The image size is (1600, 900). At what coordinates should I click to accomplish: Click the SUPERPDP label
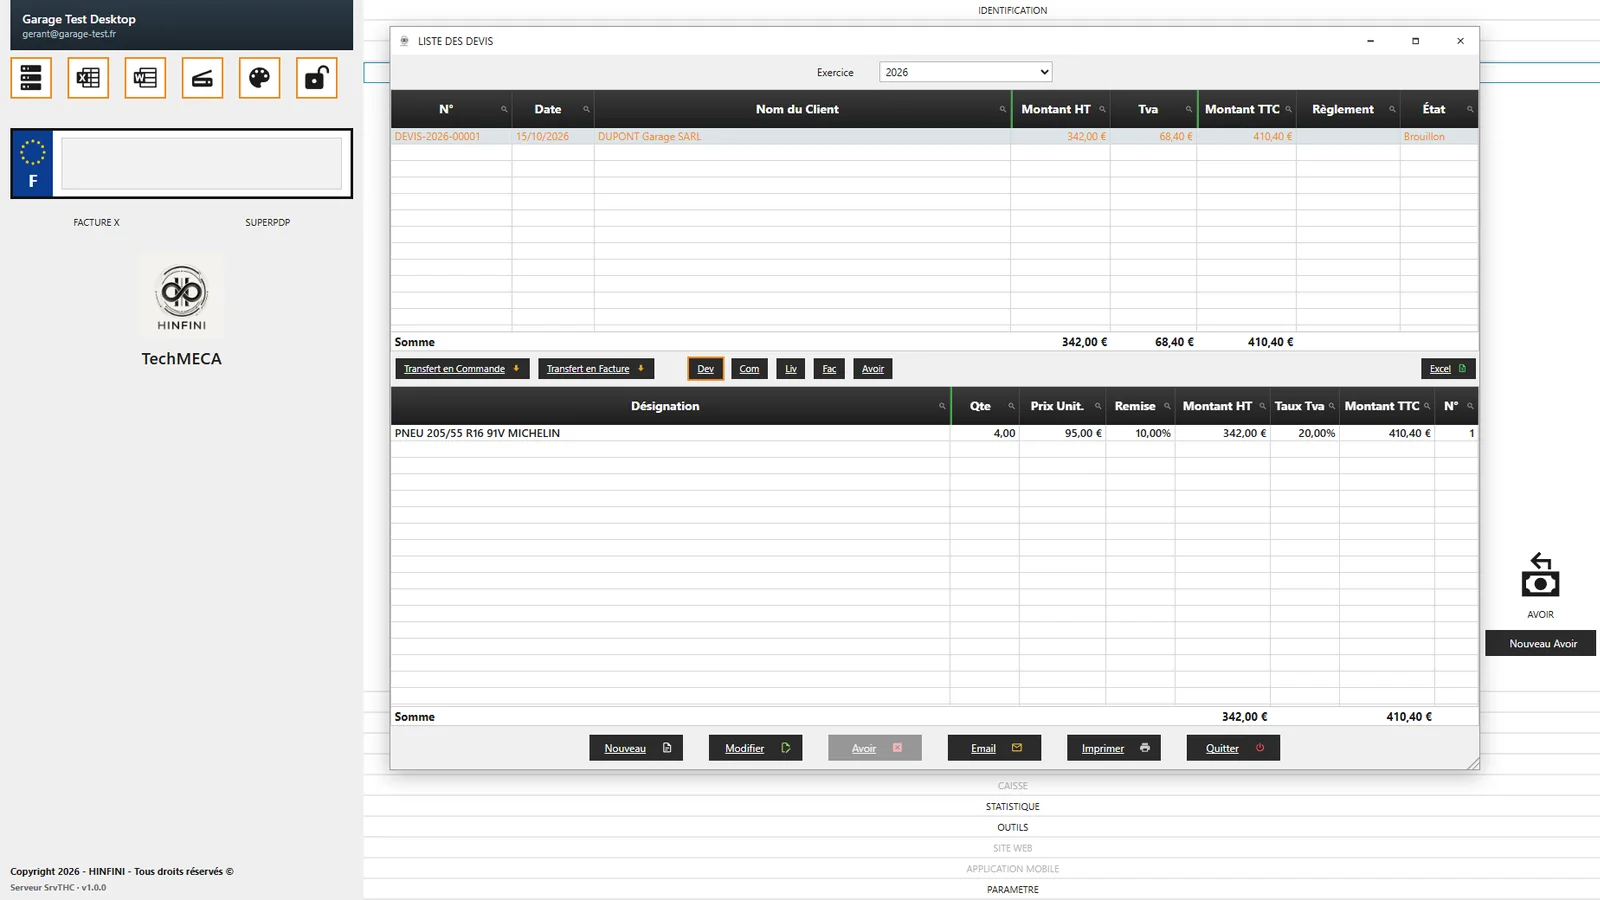pyautogui.click(x=267, y=223)
